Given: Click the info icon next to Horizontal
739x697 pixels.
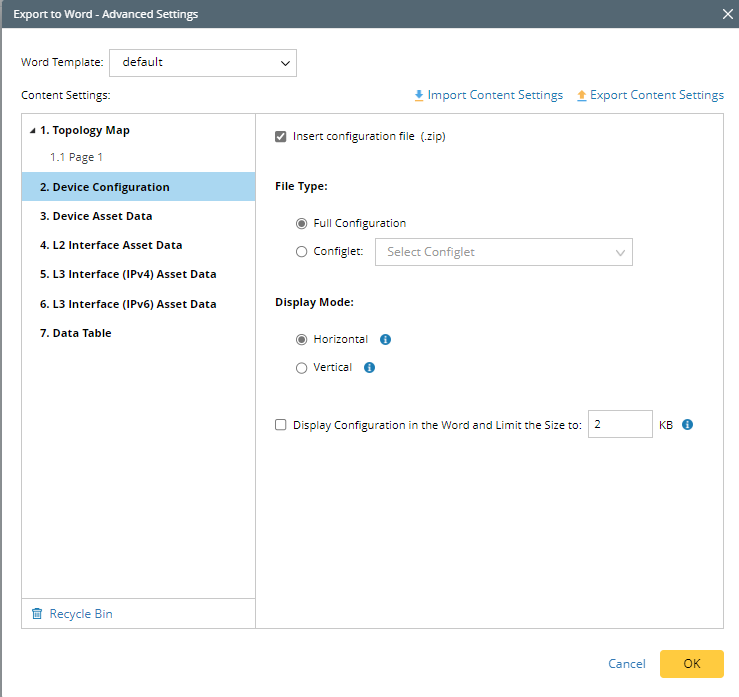Looking at the screenshot, I should coord(386,339).
